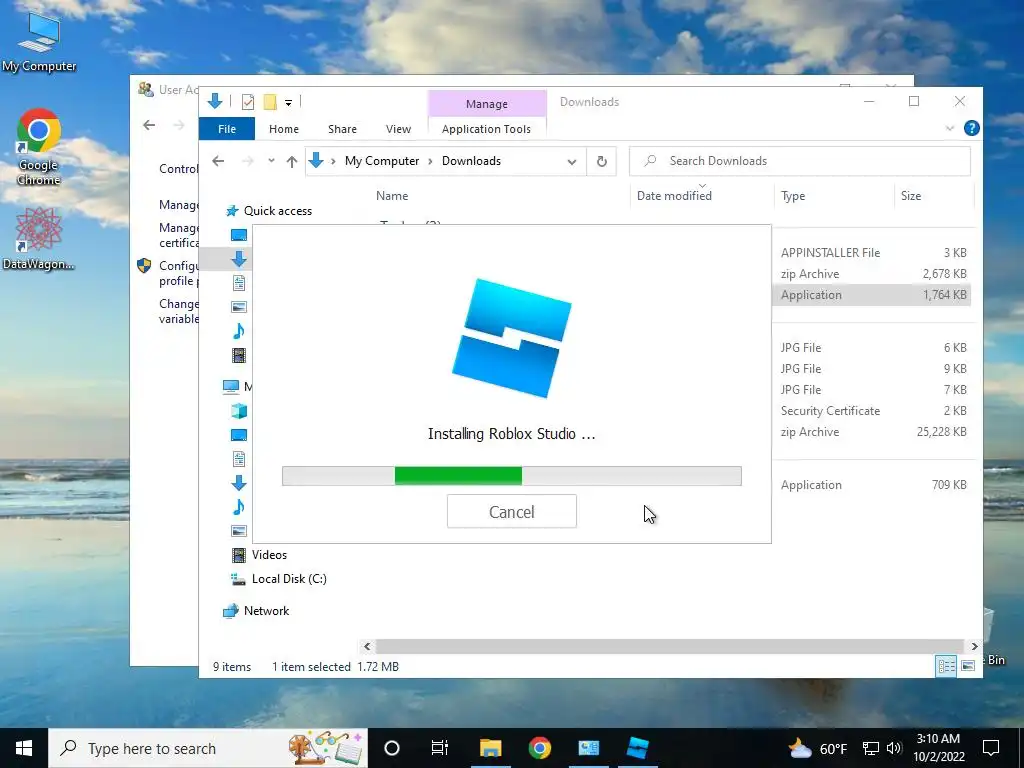Select the 709 KB Application row
Screen dimensions: 1024x768
pyautogui.click(x=873, y=485)
